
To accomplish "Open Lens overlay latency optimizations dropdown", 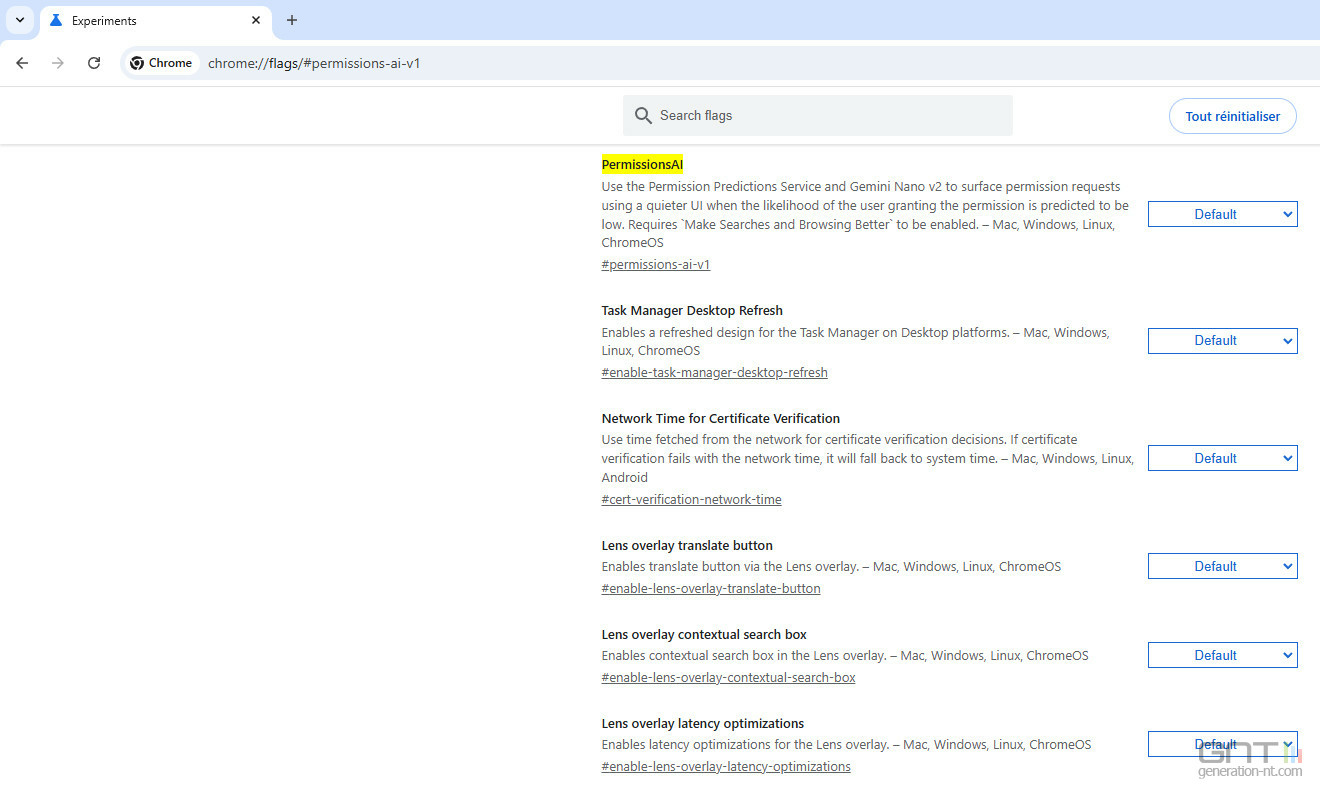I will (x=1222, y=744).
